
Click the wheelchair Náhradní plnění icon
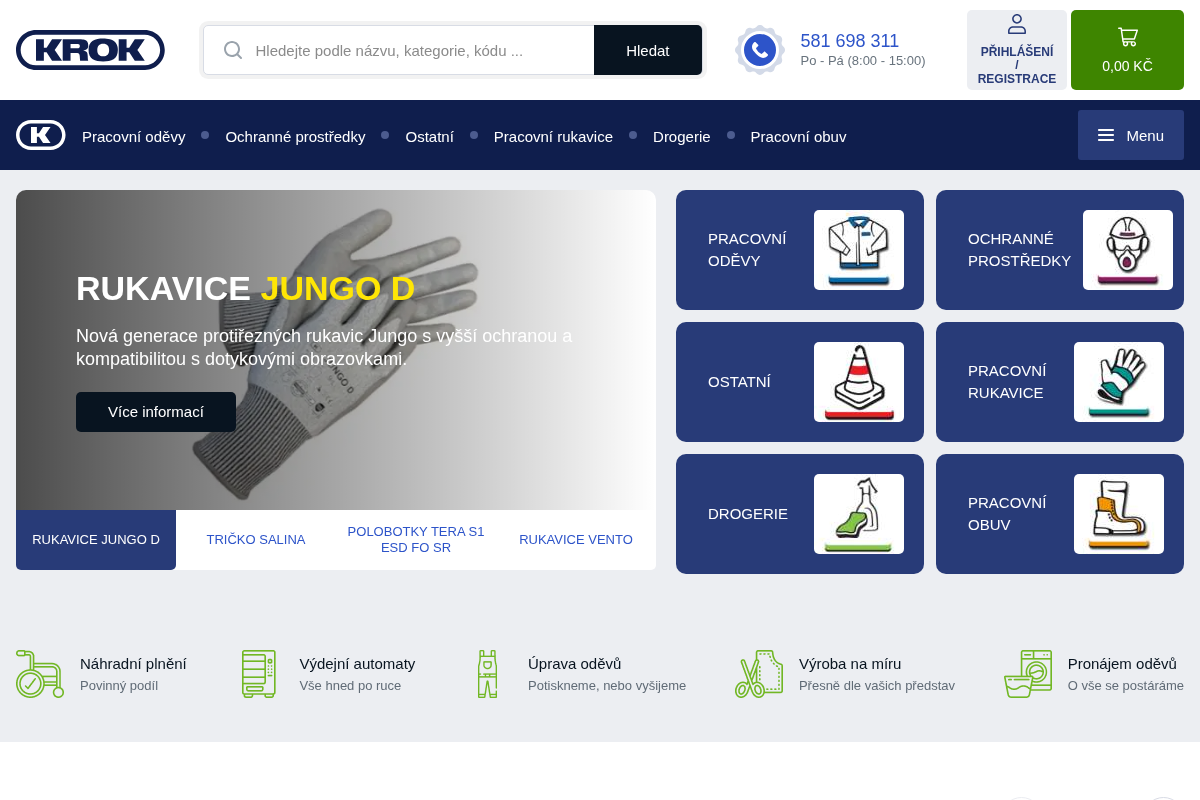(40, 674)
